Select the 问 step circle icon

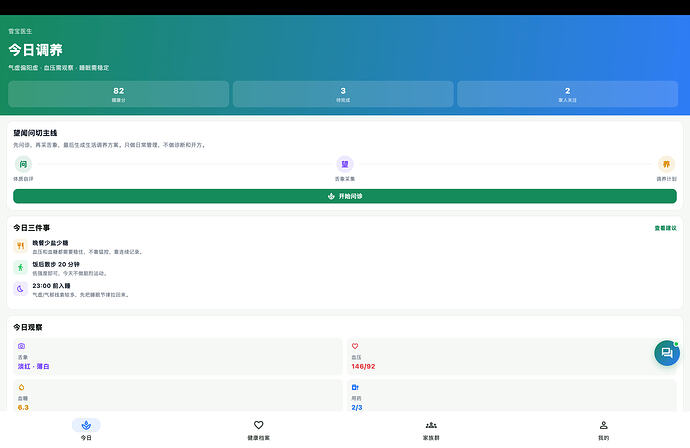(23, 164)
